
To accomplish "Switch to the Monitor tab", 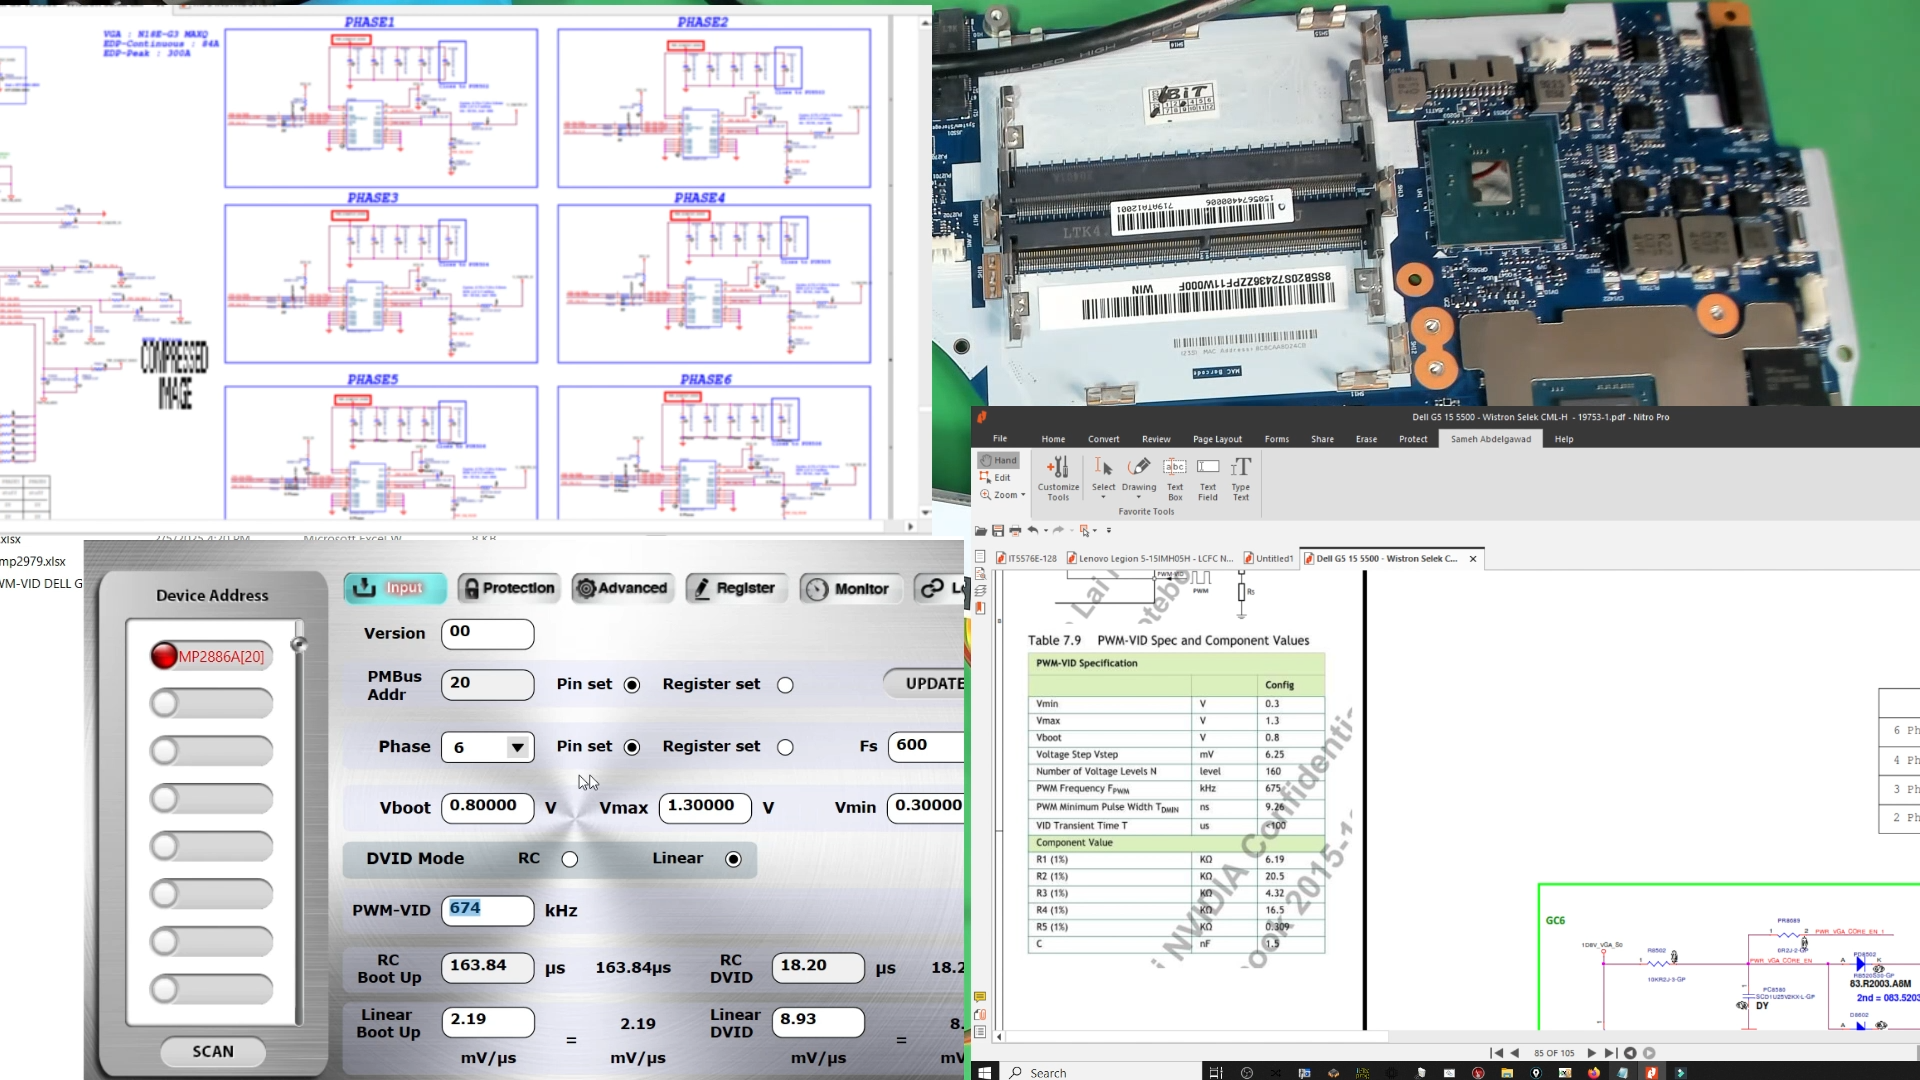I will (x=851, y=588).
